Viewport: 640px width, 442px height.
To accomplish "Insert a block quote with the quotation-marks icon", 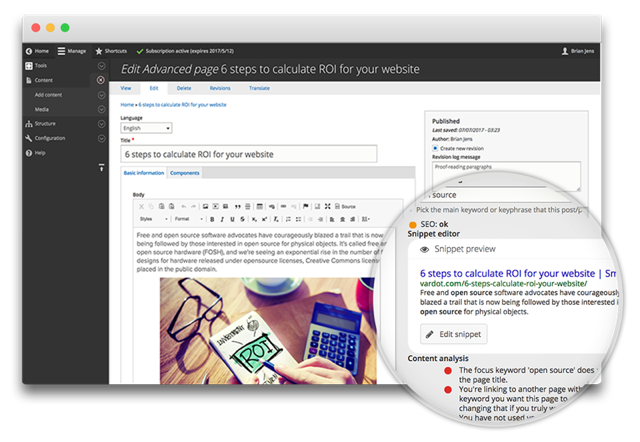I will pyautogui.click(x=237, y=207).
